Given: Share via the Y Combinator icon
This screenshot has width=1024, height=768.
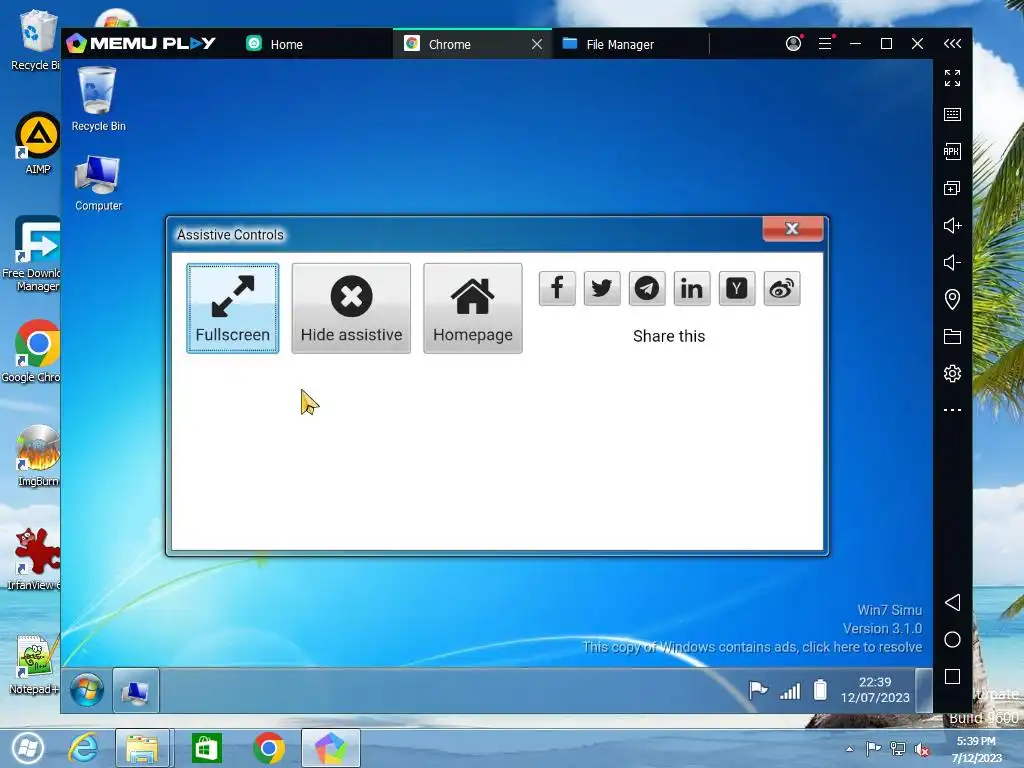Looking at the screenshot, I should (x=737, y=288).
